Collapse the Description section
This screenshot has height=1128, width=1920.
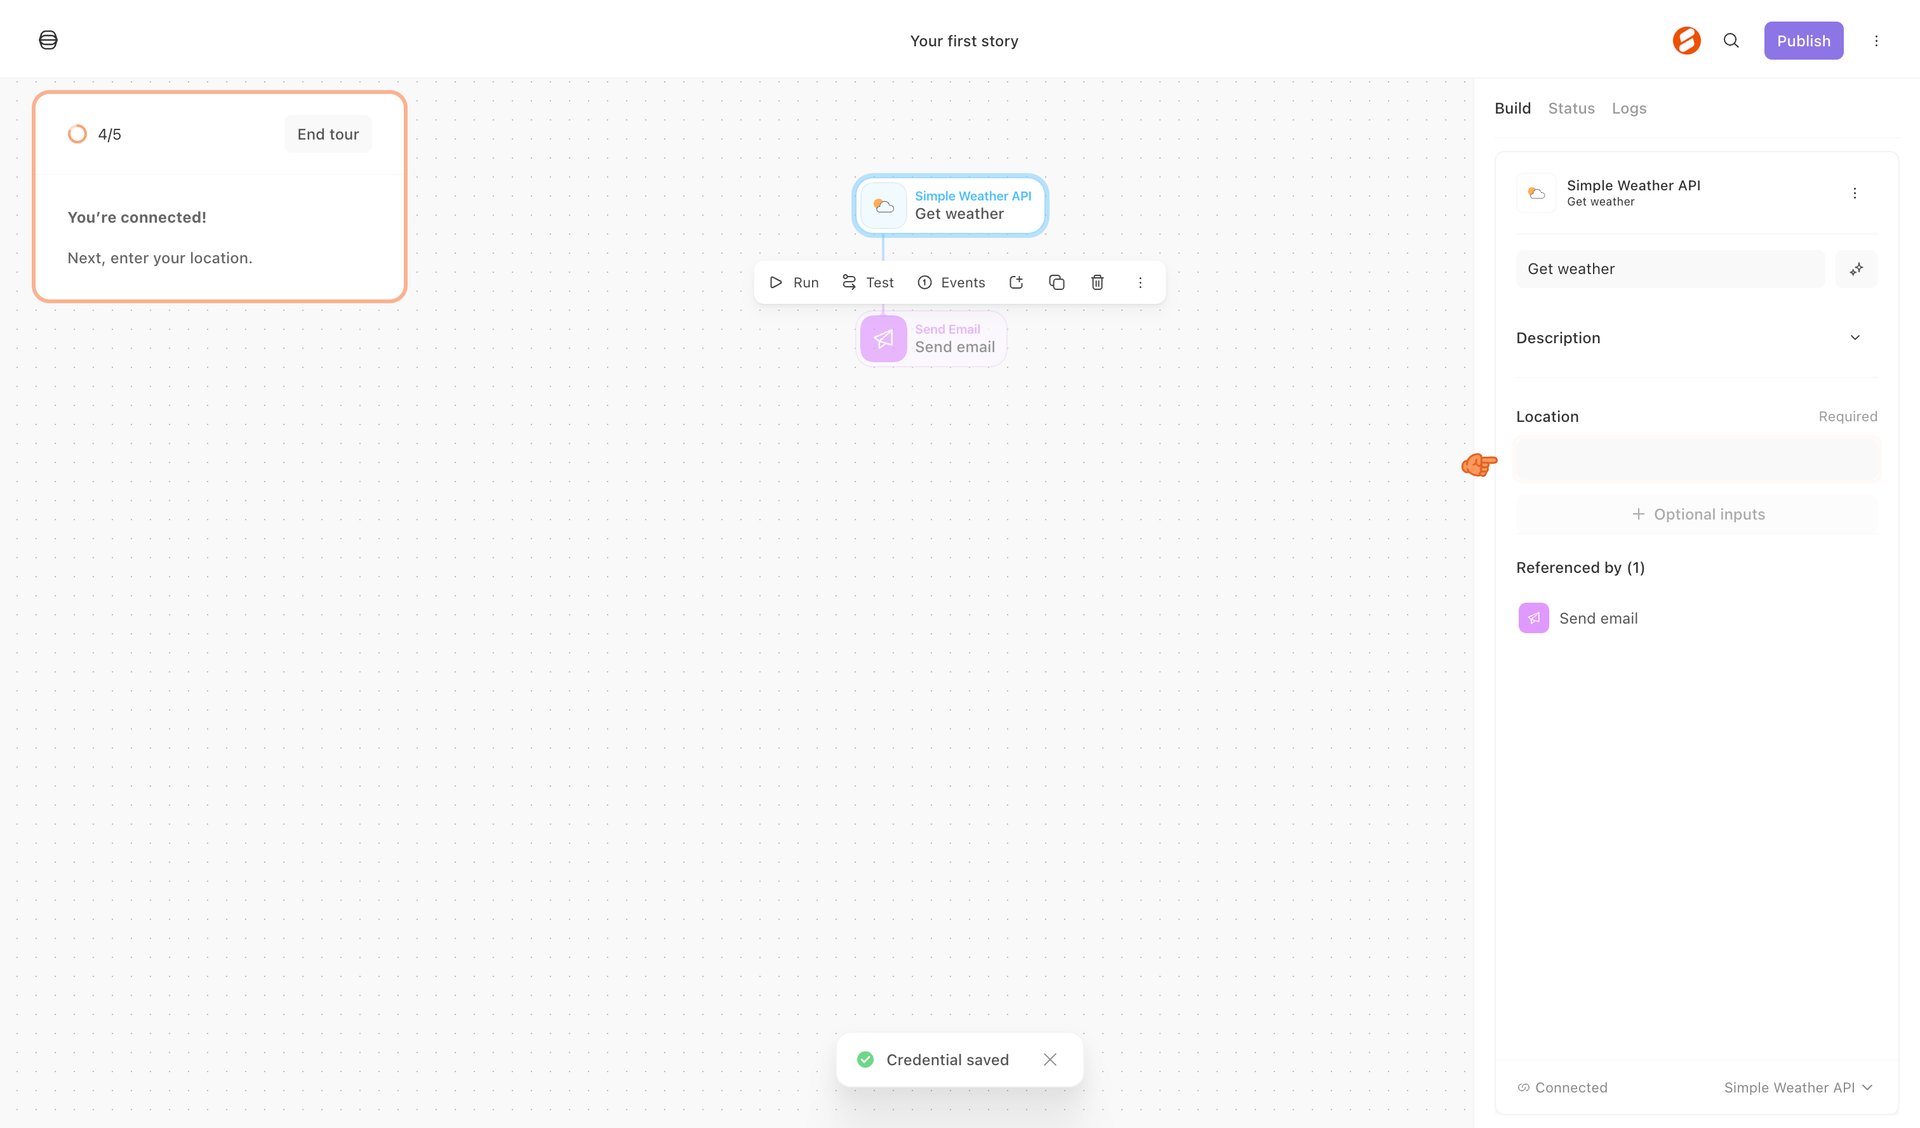pyautogui.click(x=1855, y=337)
